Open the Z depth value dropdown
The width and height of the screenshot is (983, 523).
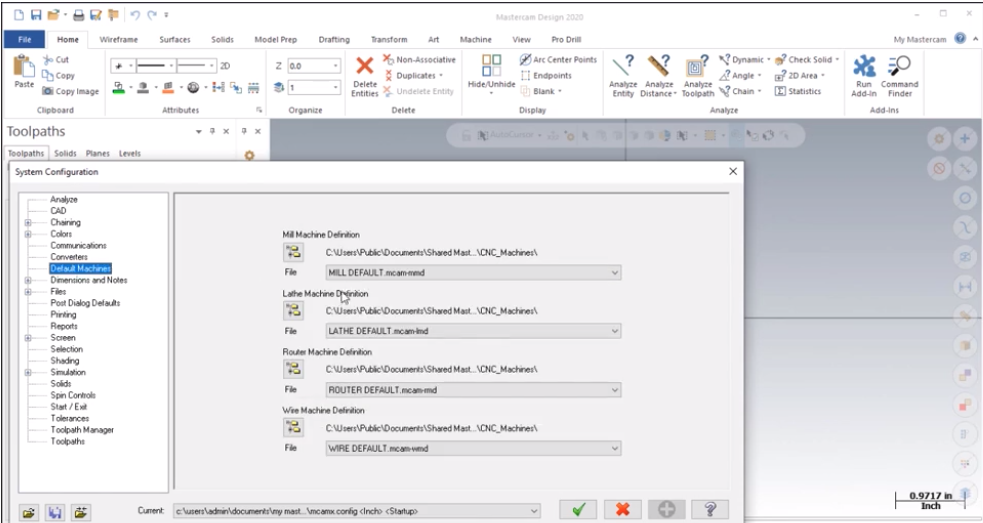click(x=335, y=66)
